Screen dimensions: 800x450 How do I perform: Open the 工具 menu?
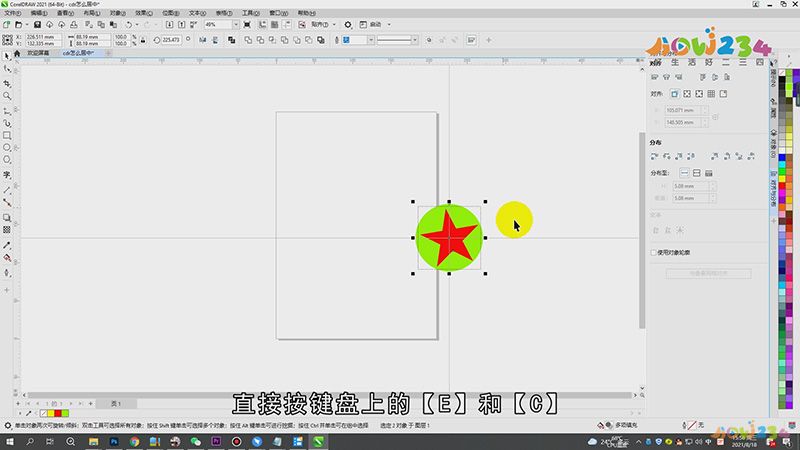pyautogui.click(x=251, y=13)
